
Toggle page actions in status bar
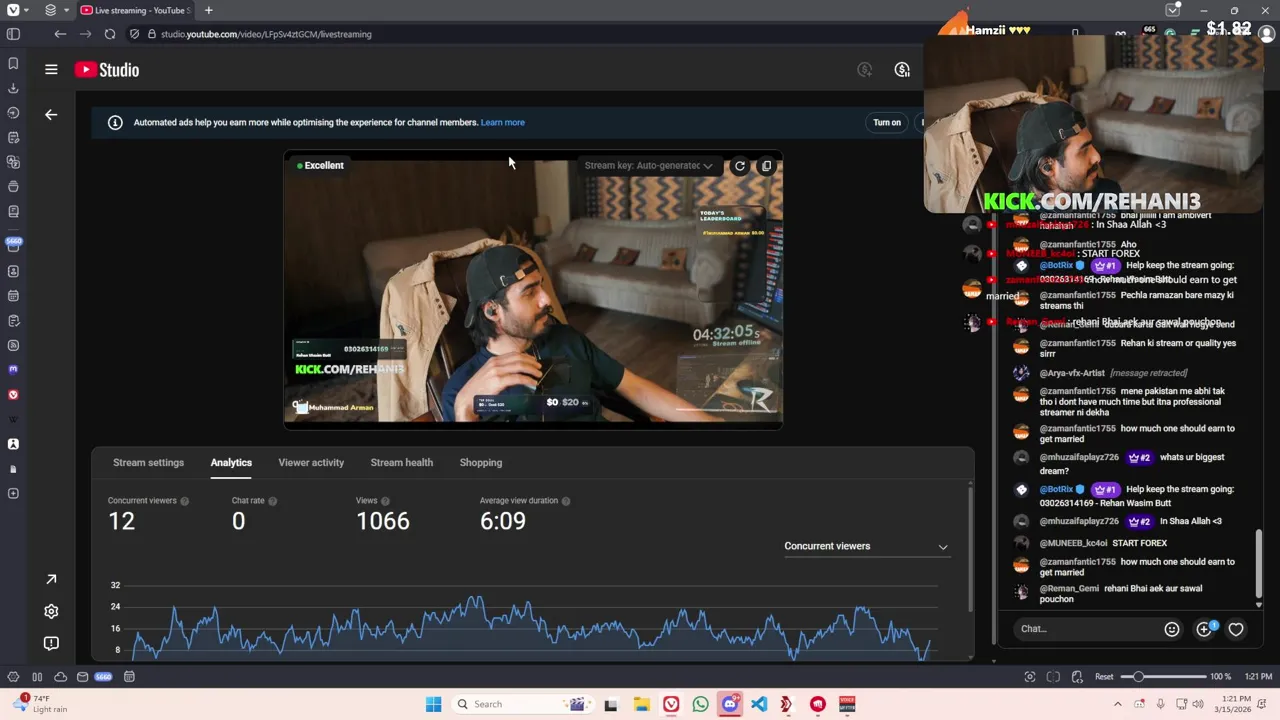point(1077,677)
